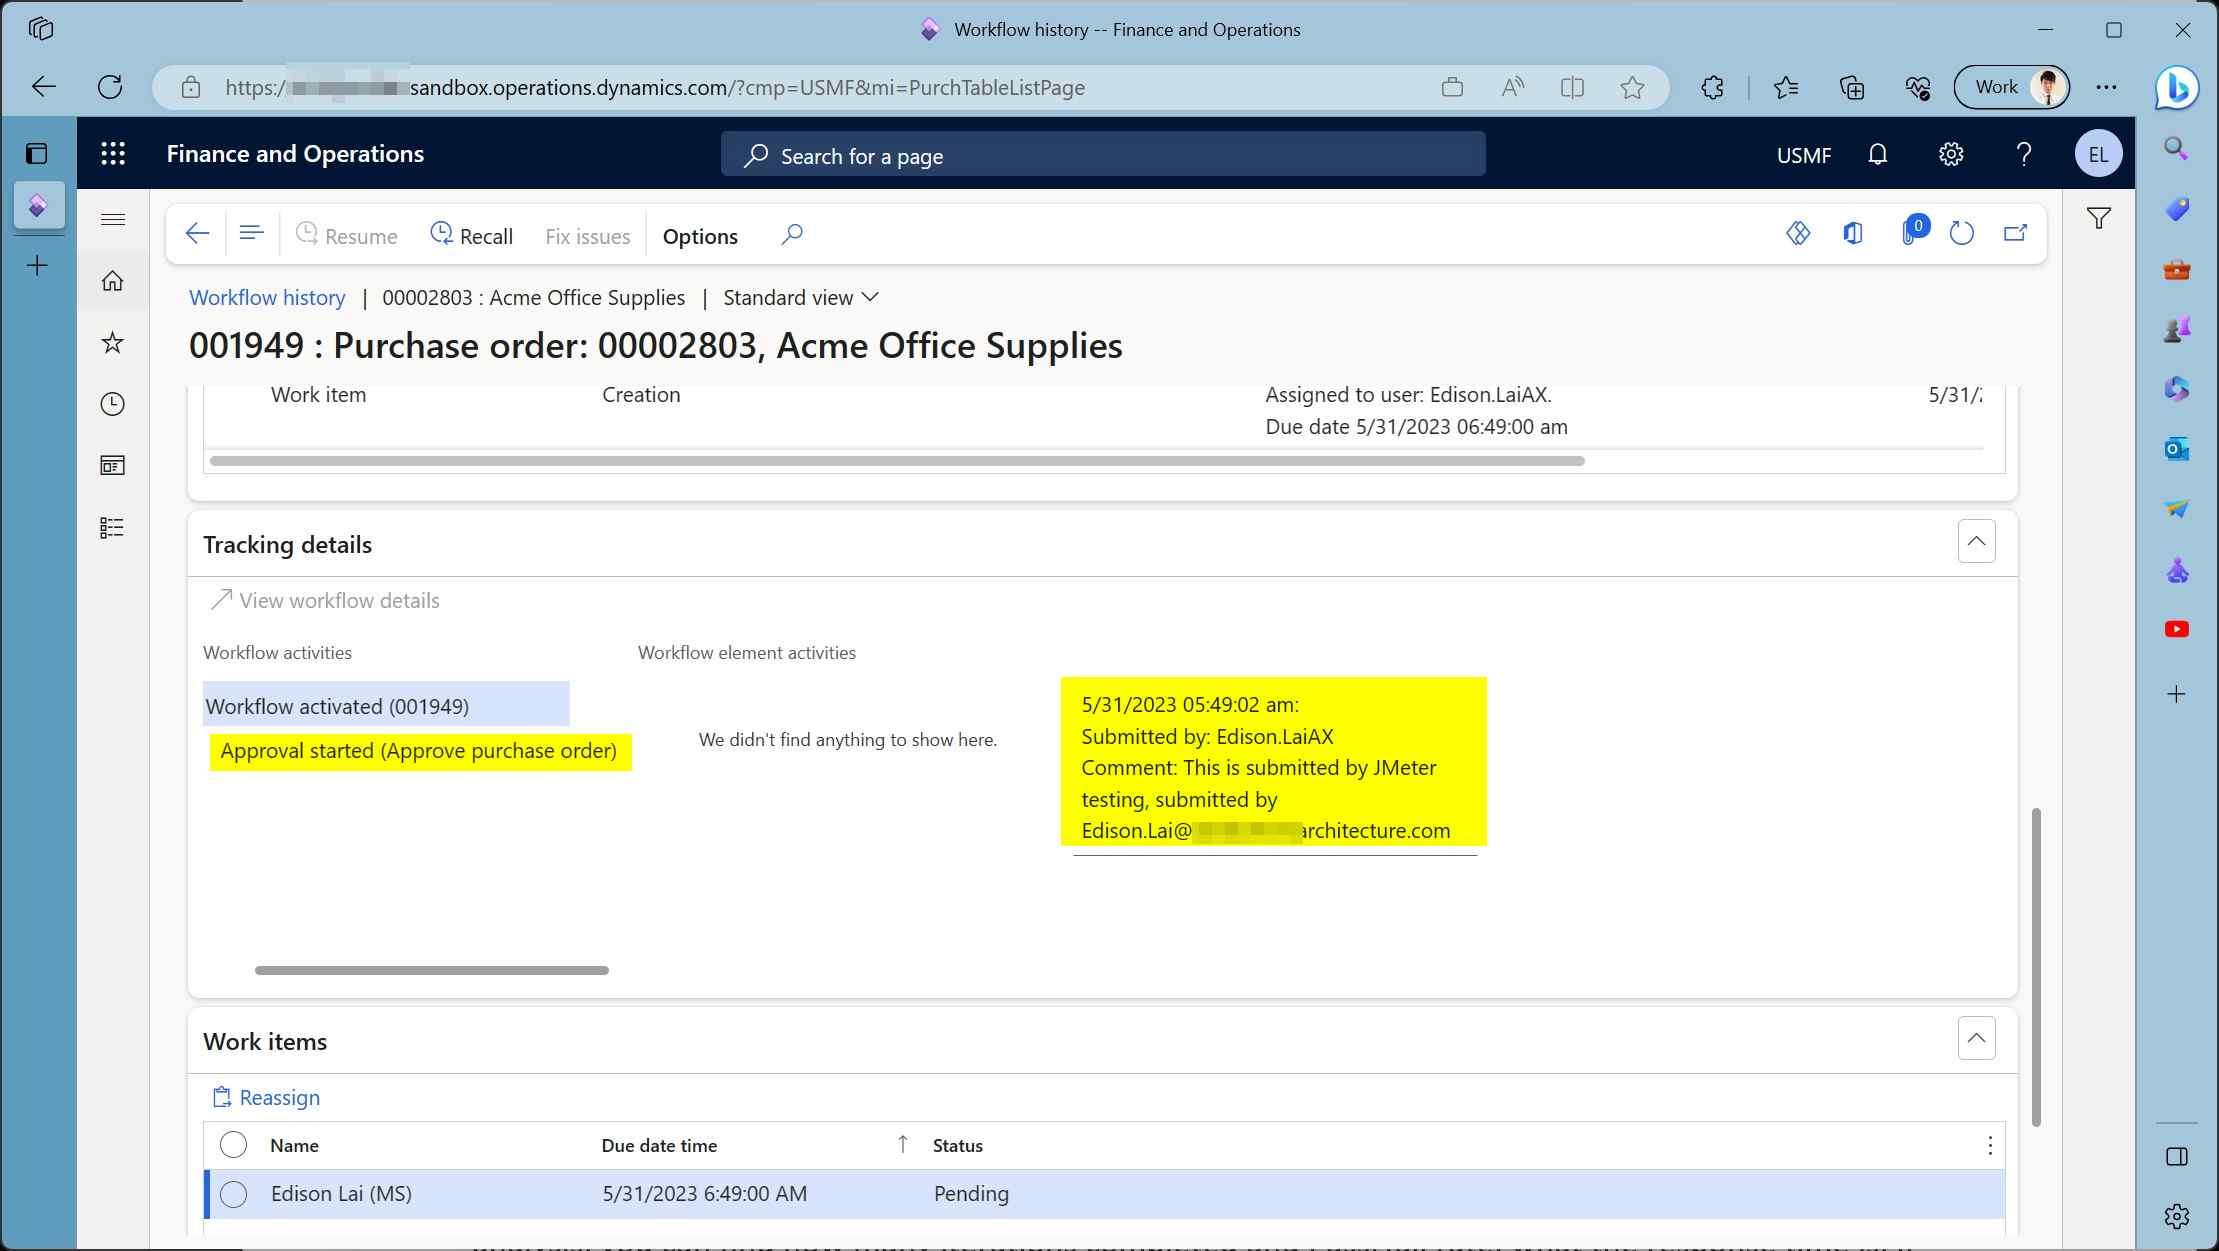Image resolution: width=2219 pixels, height=1251 pixels.
Task: Refresh the Workflow history page
Action: pyautogui.click(x=1962, y=234)
